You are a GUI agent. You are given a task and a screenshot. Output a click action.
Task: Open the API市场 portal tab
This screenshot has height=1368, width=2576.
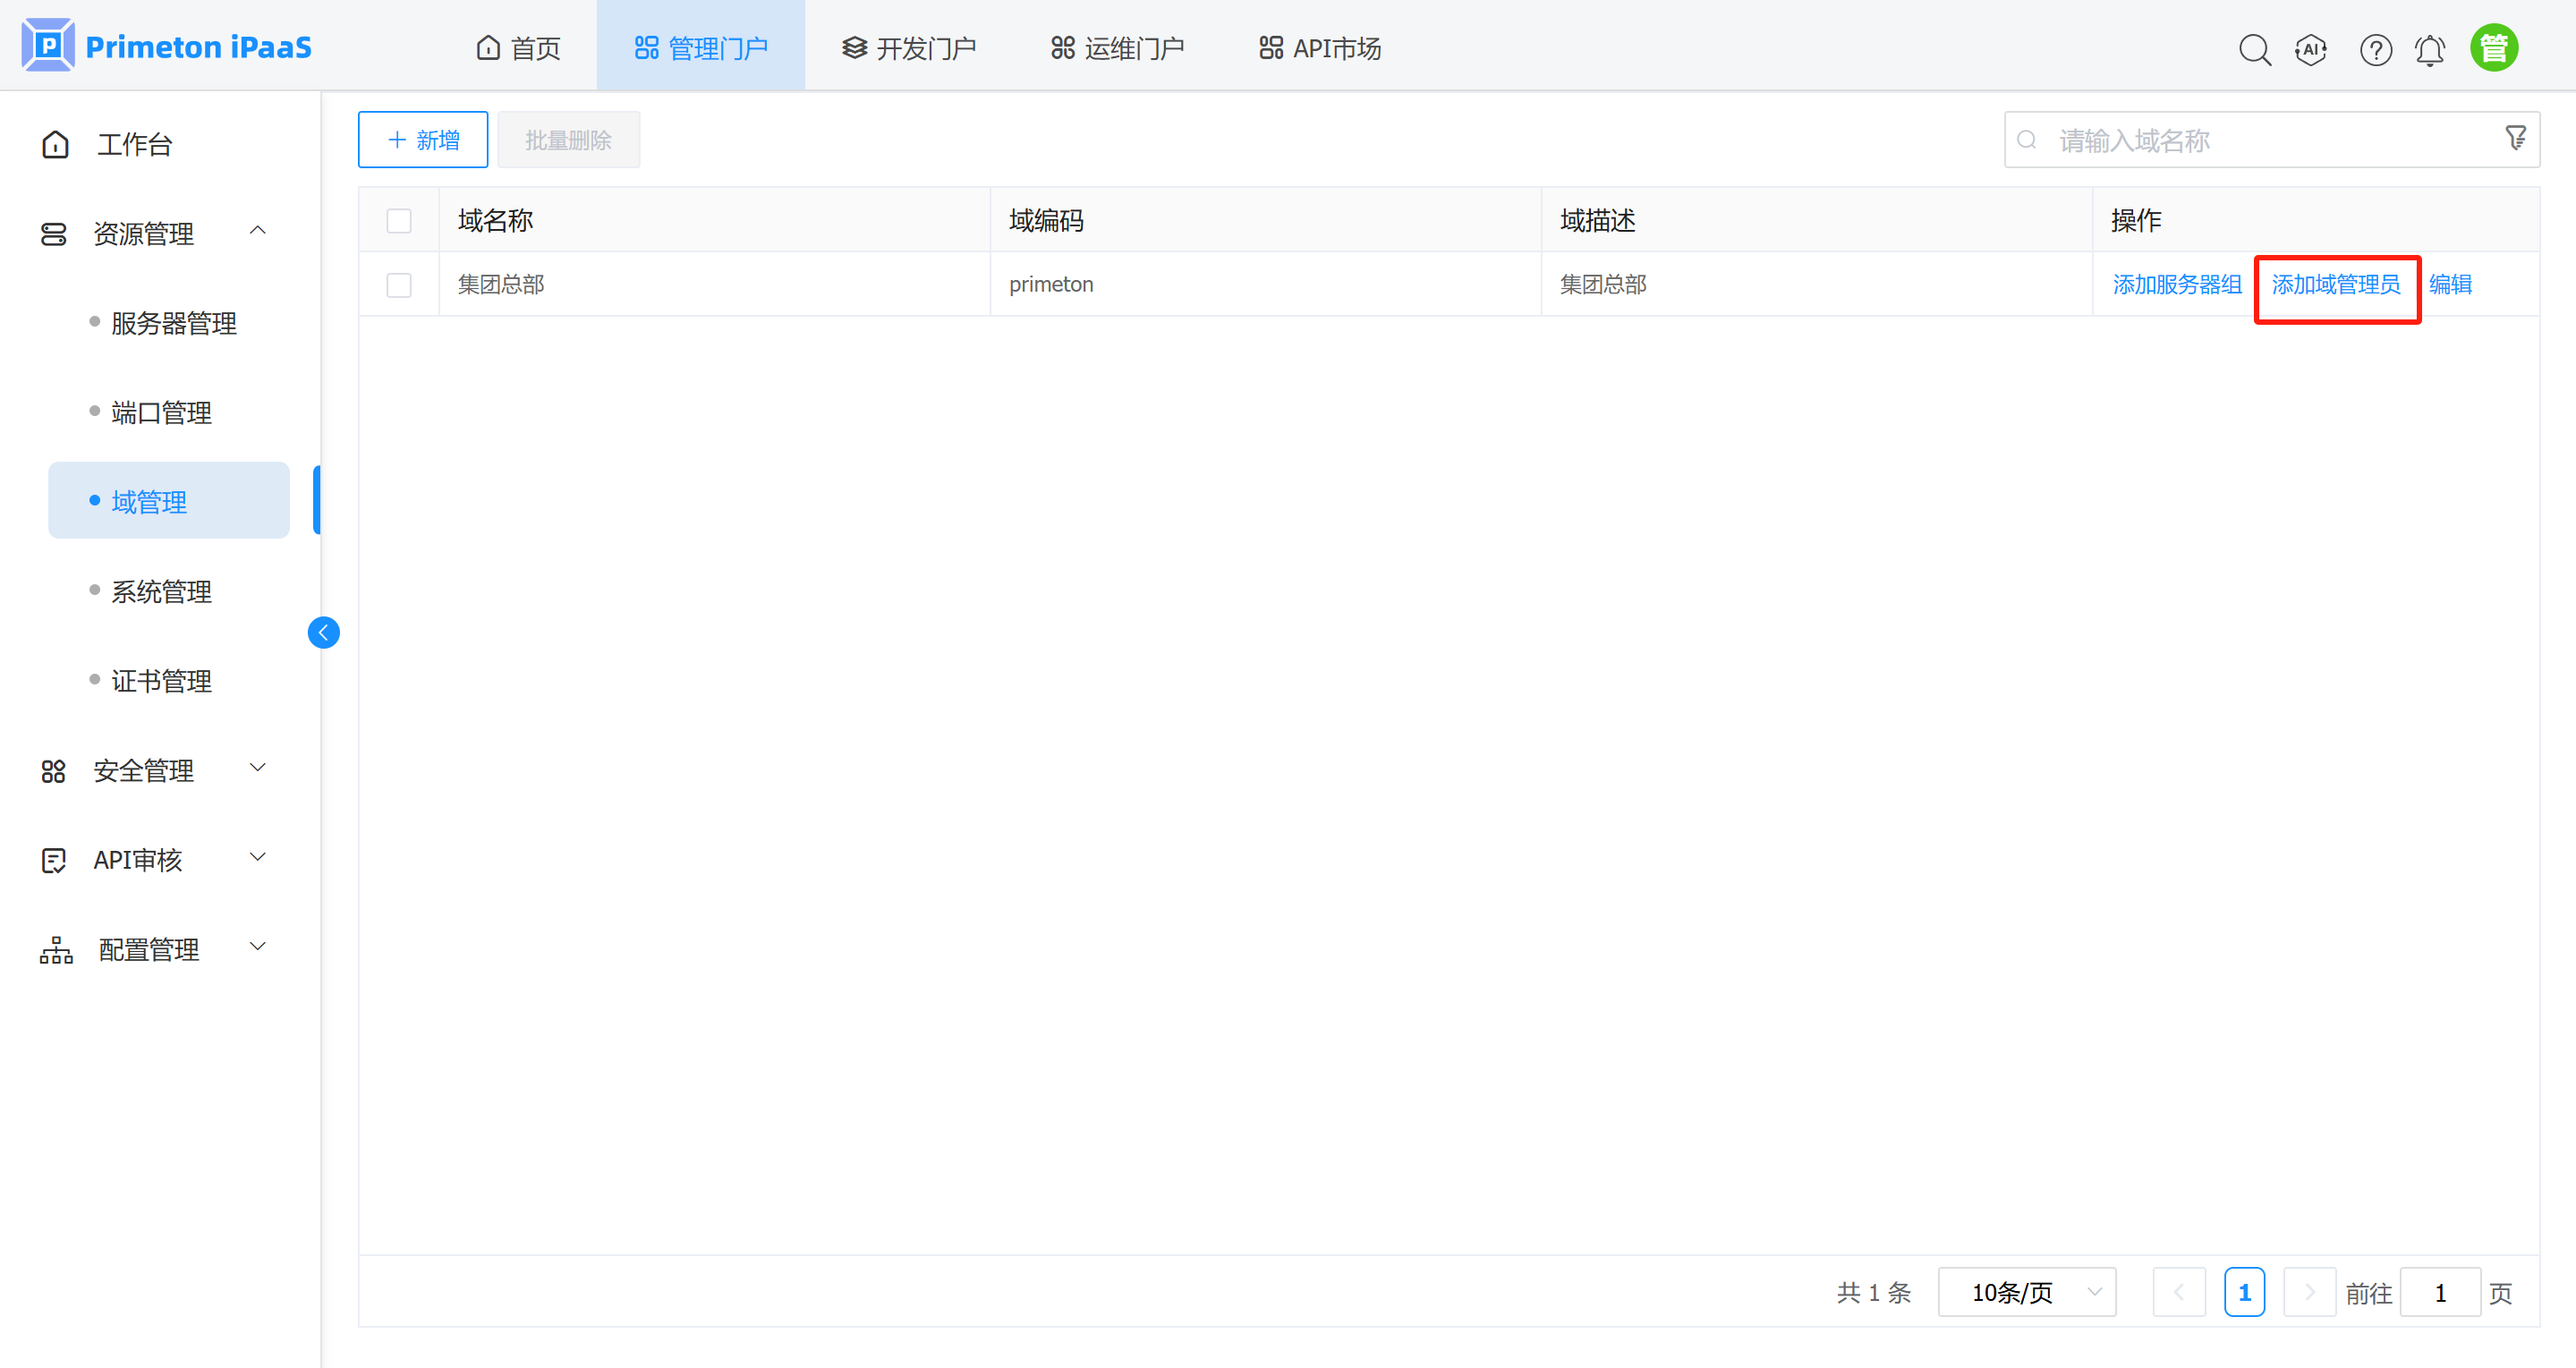(1318, 46)
